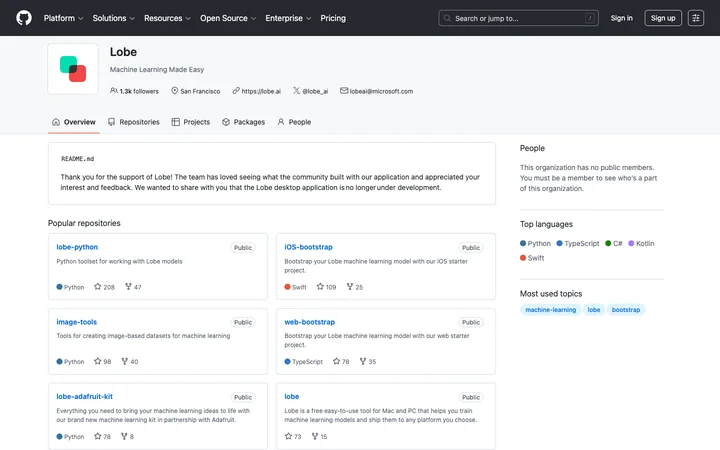Click the fork icon on the lobe repository card

[315, 436]
